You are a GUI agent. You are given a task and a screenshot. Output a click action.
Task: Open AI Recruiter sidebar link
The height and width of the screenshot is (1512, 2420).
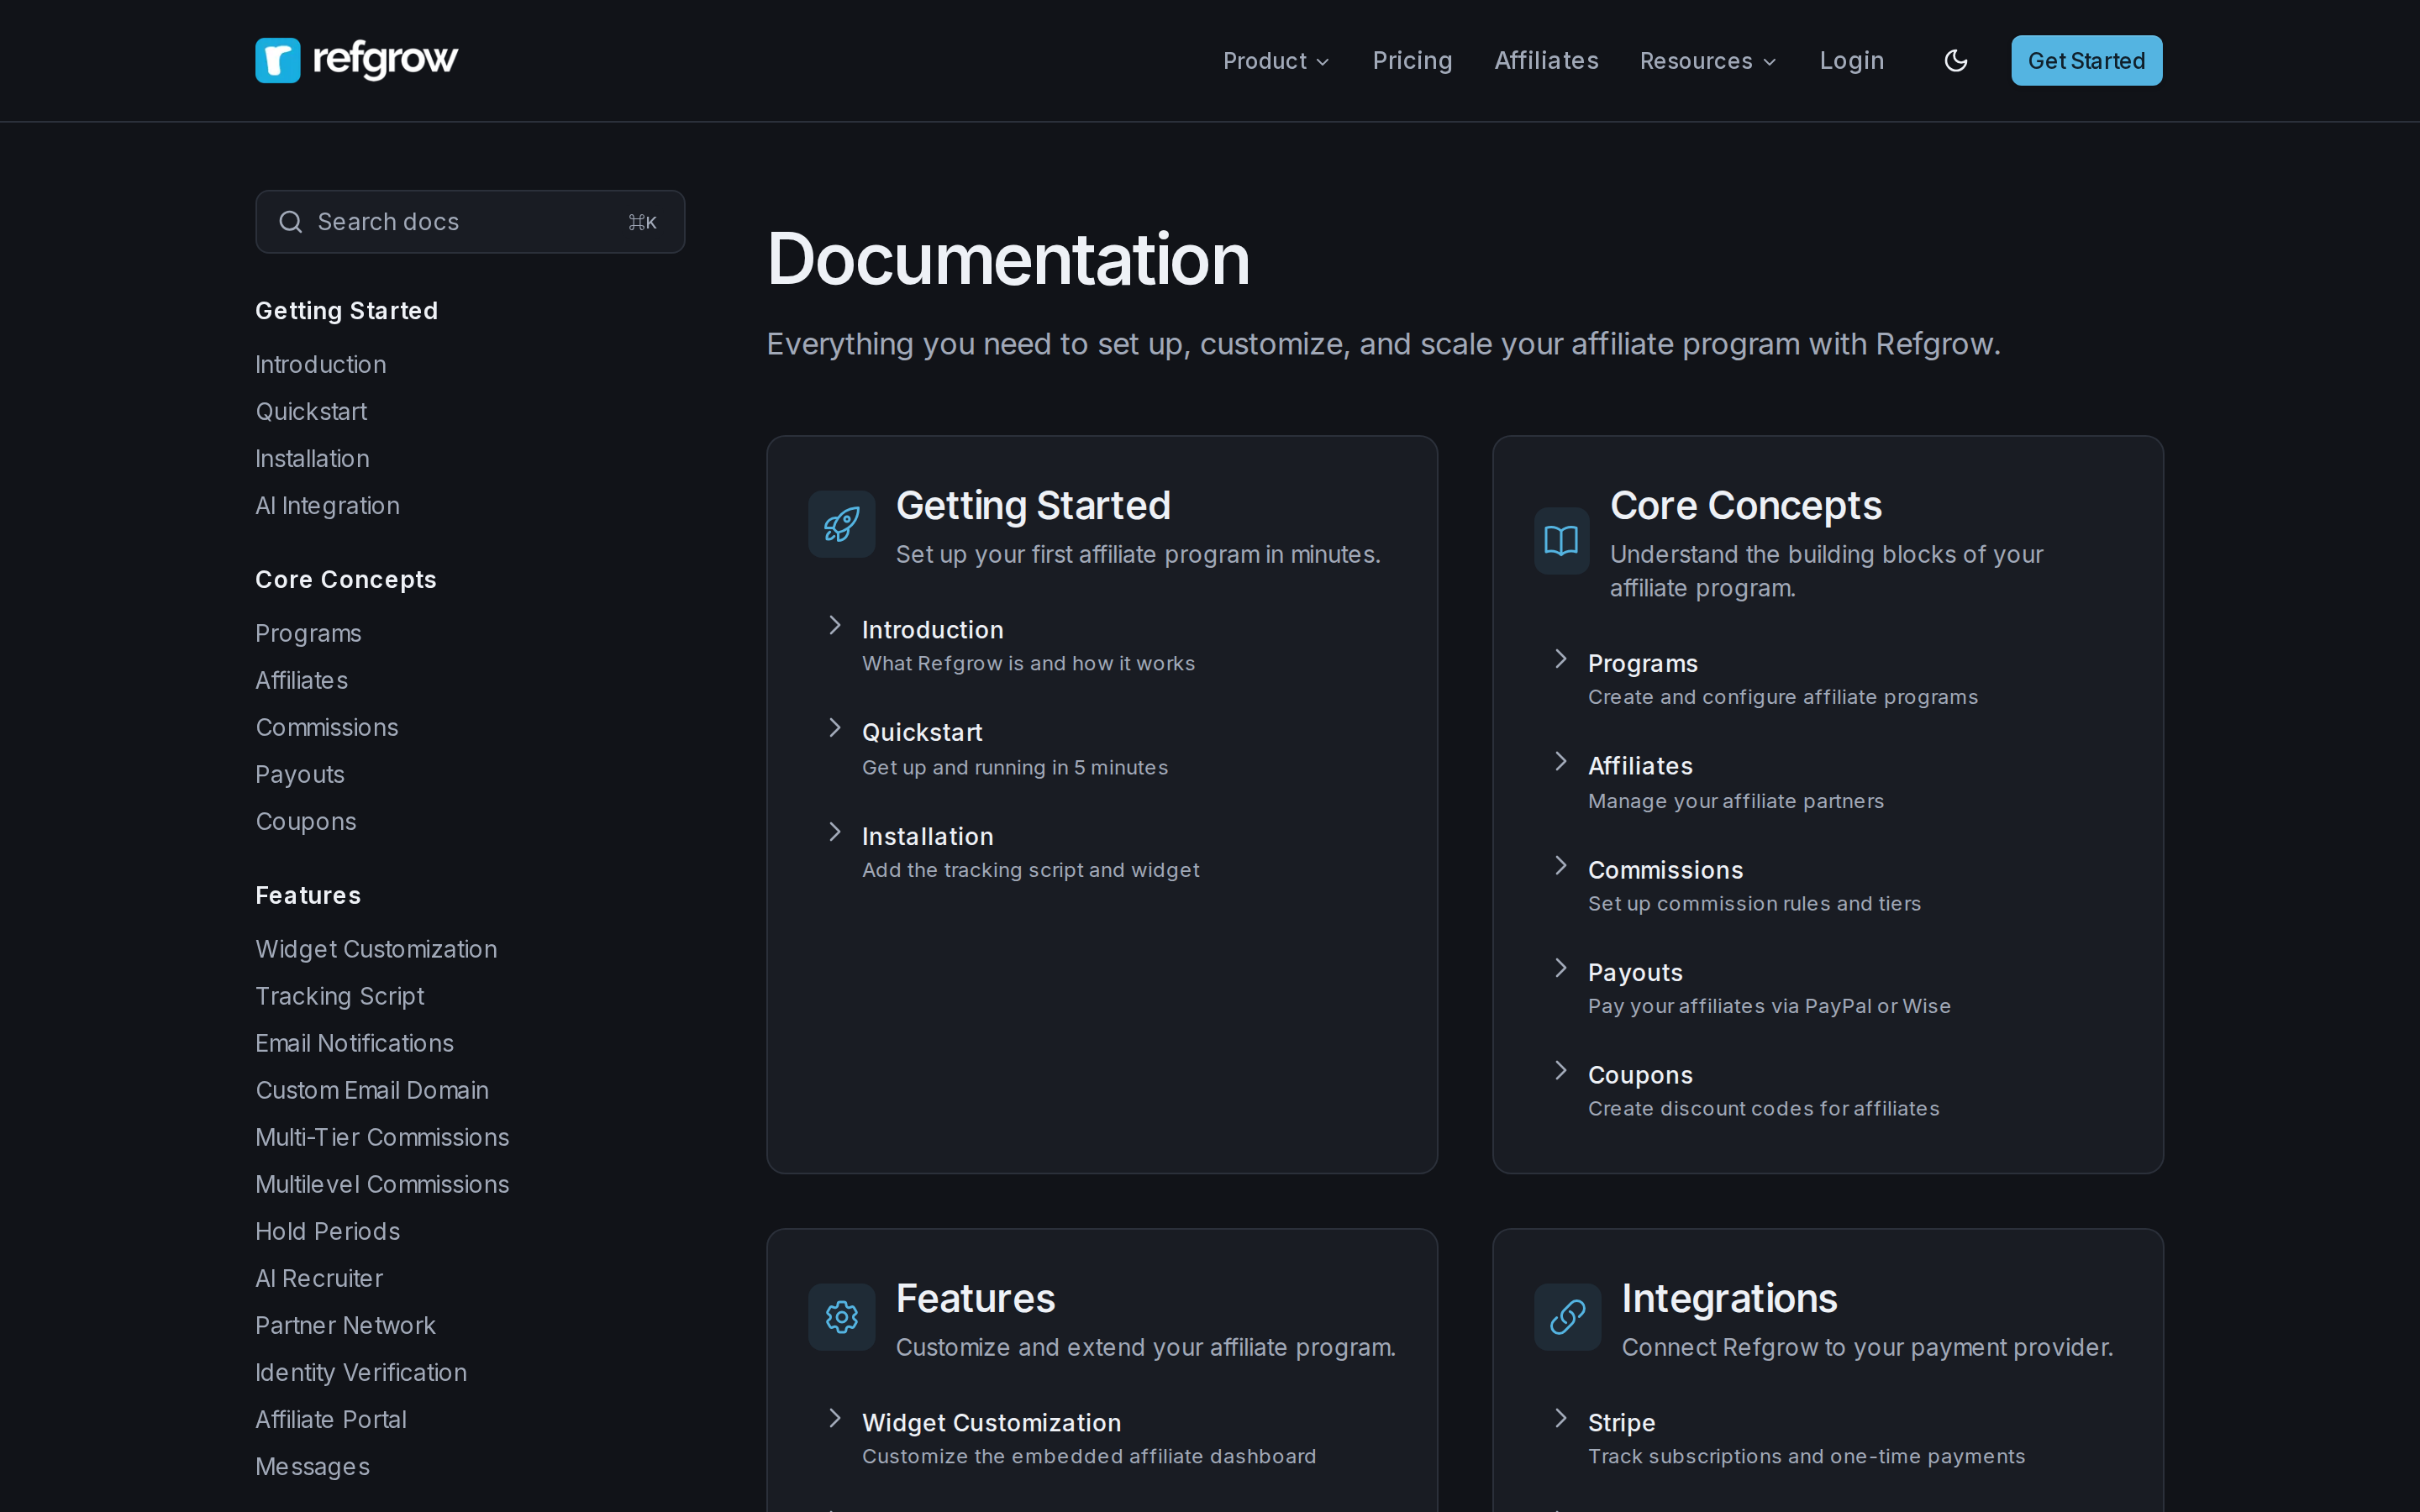tap(319, 1279)
